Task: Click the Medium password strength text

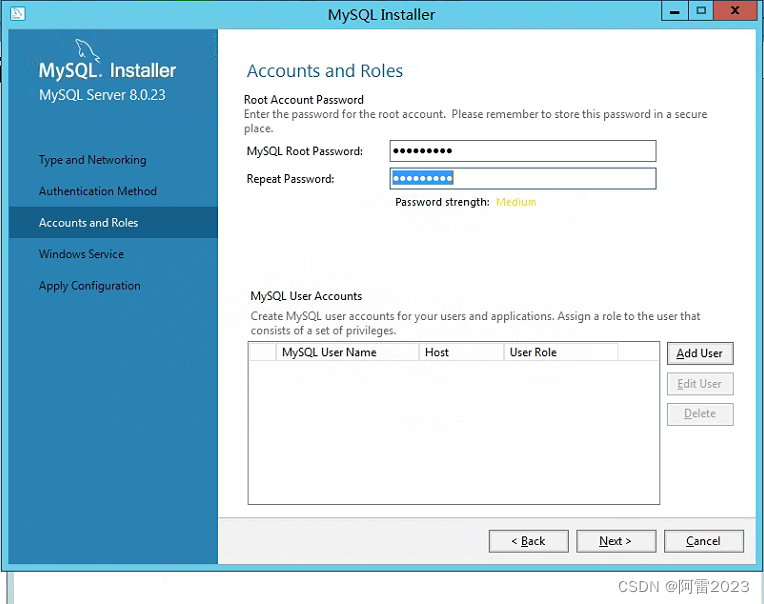Action: 516,202
